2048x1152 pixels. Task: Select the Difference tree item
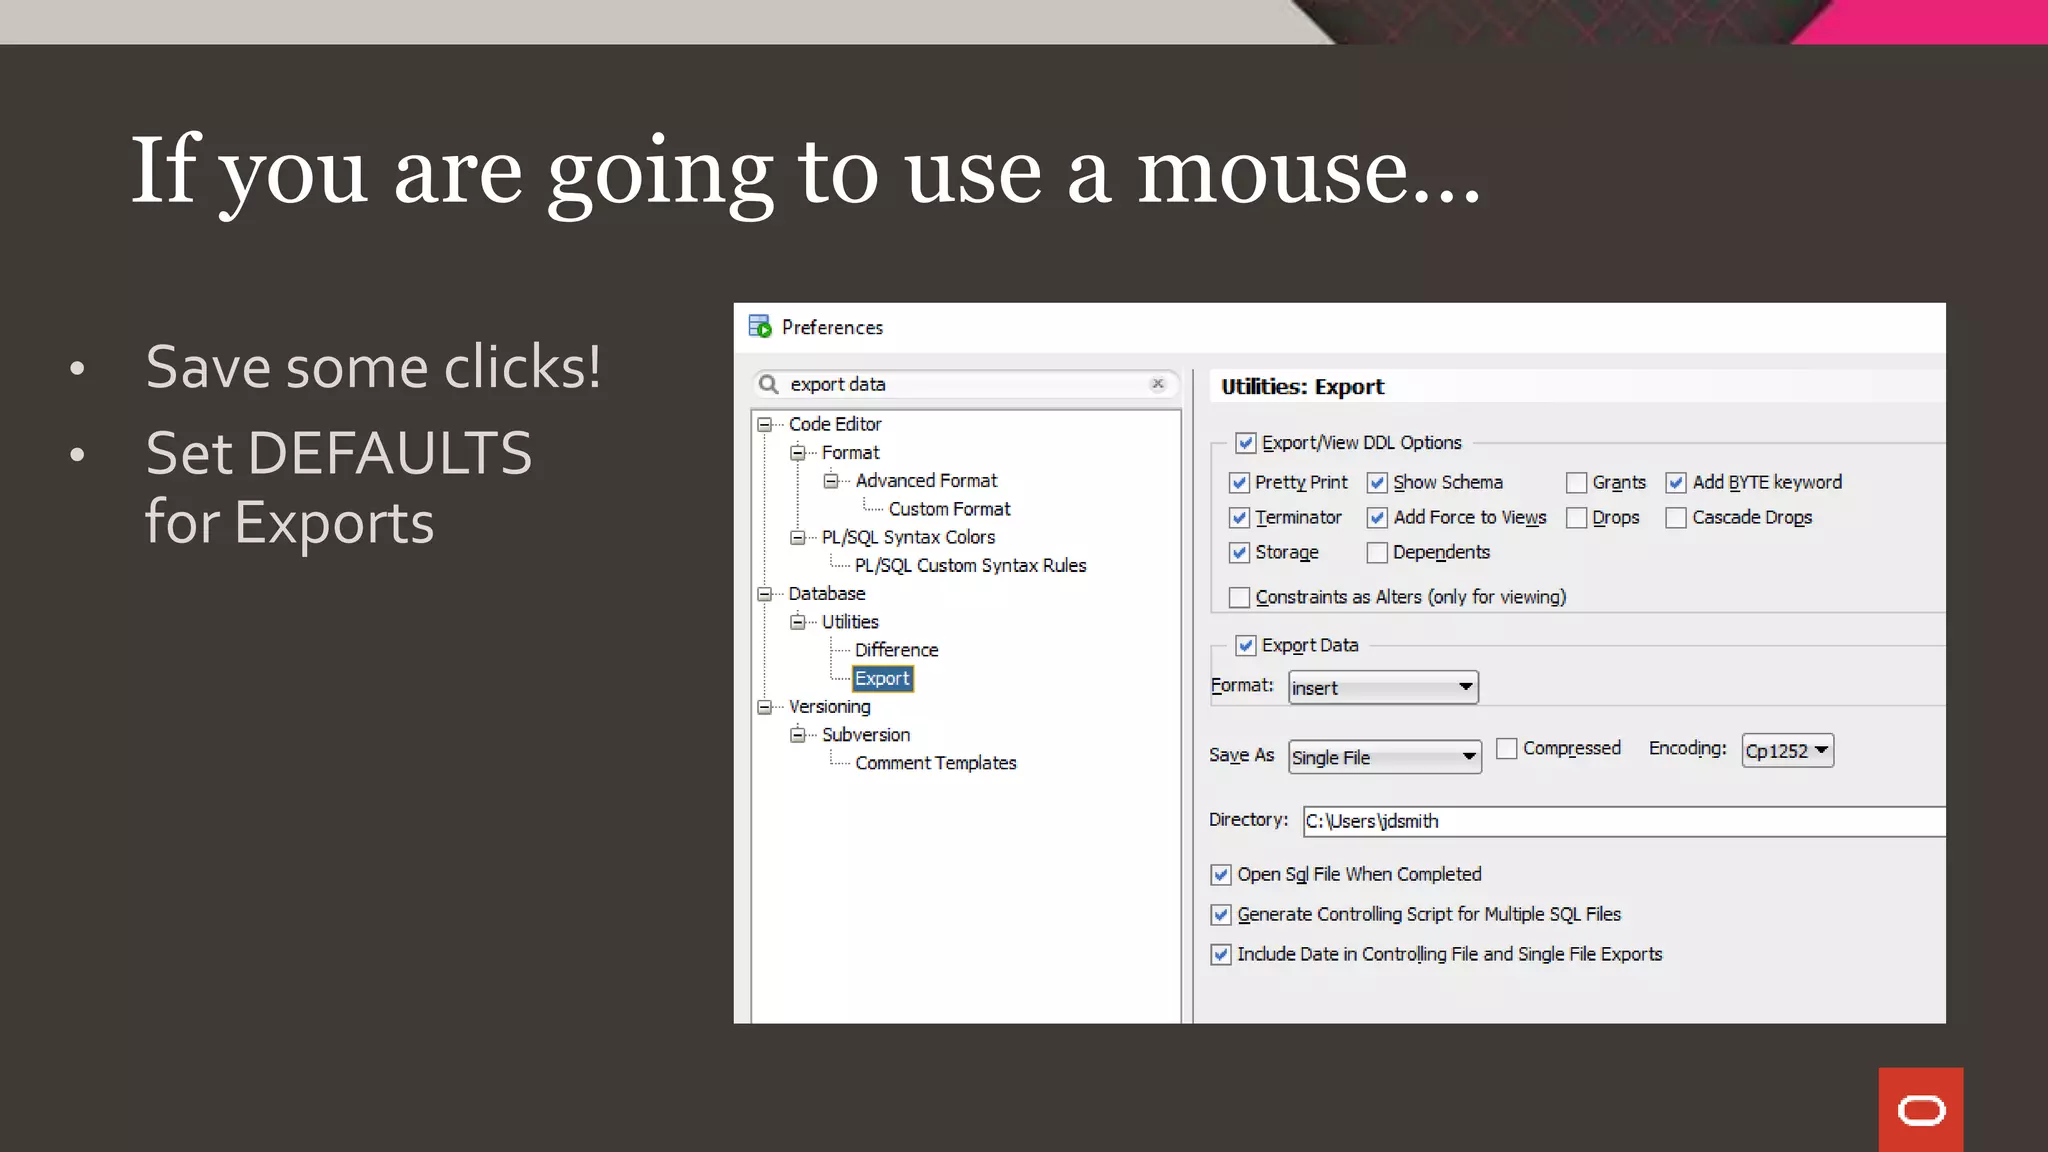pos(896,650)
